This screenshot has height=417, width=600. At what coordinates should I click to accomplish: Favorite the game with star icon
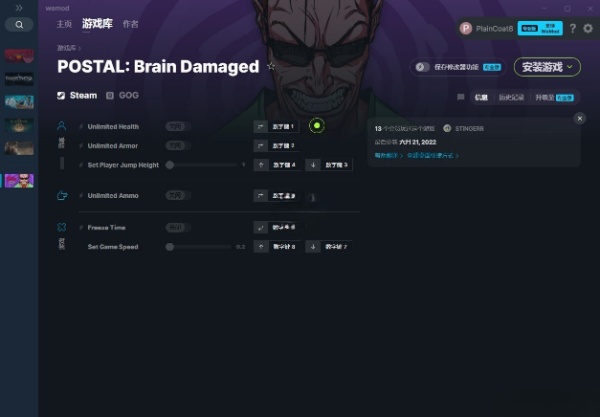(x=271, y=66)
